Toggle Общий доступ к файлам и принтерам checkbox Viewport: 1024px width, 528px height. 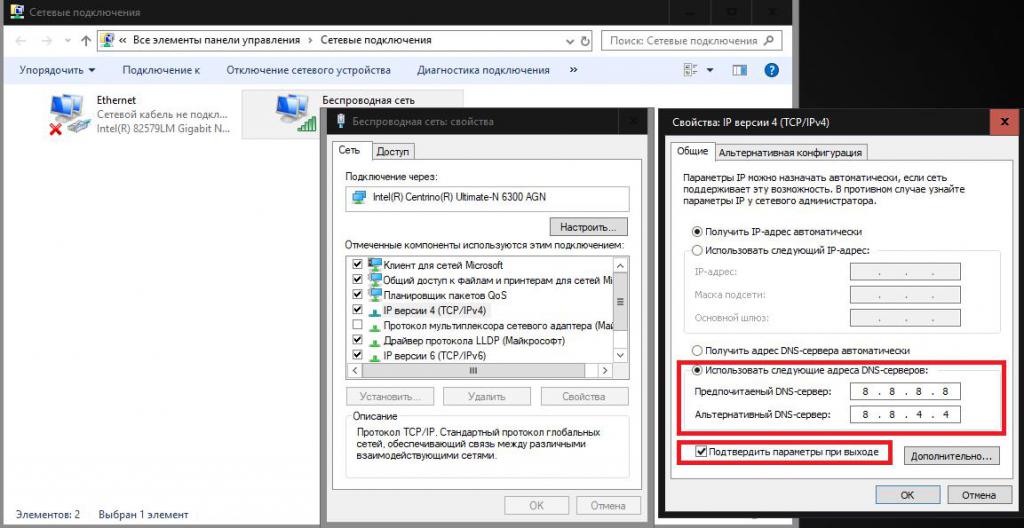tap(357, 280)
